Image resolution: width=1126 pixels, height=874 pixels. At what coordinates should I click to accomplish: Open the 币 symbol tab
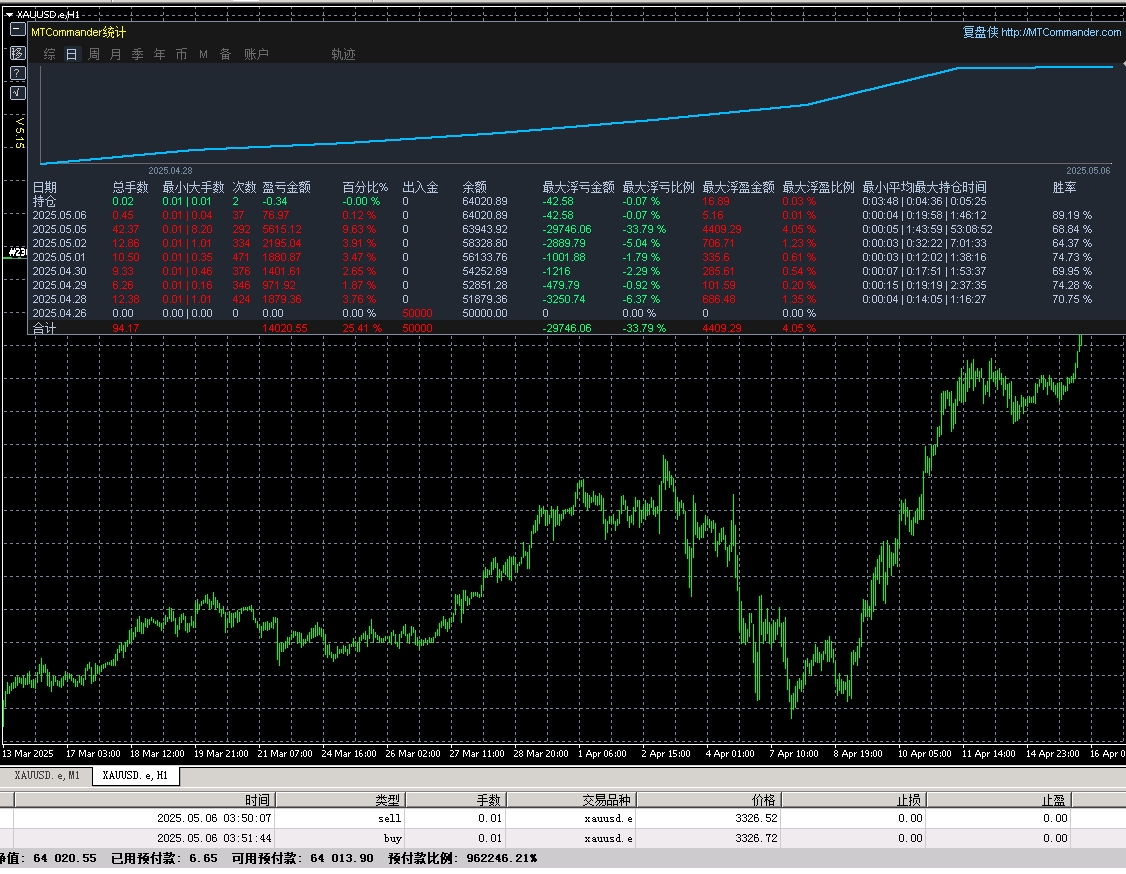(182, 55)
